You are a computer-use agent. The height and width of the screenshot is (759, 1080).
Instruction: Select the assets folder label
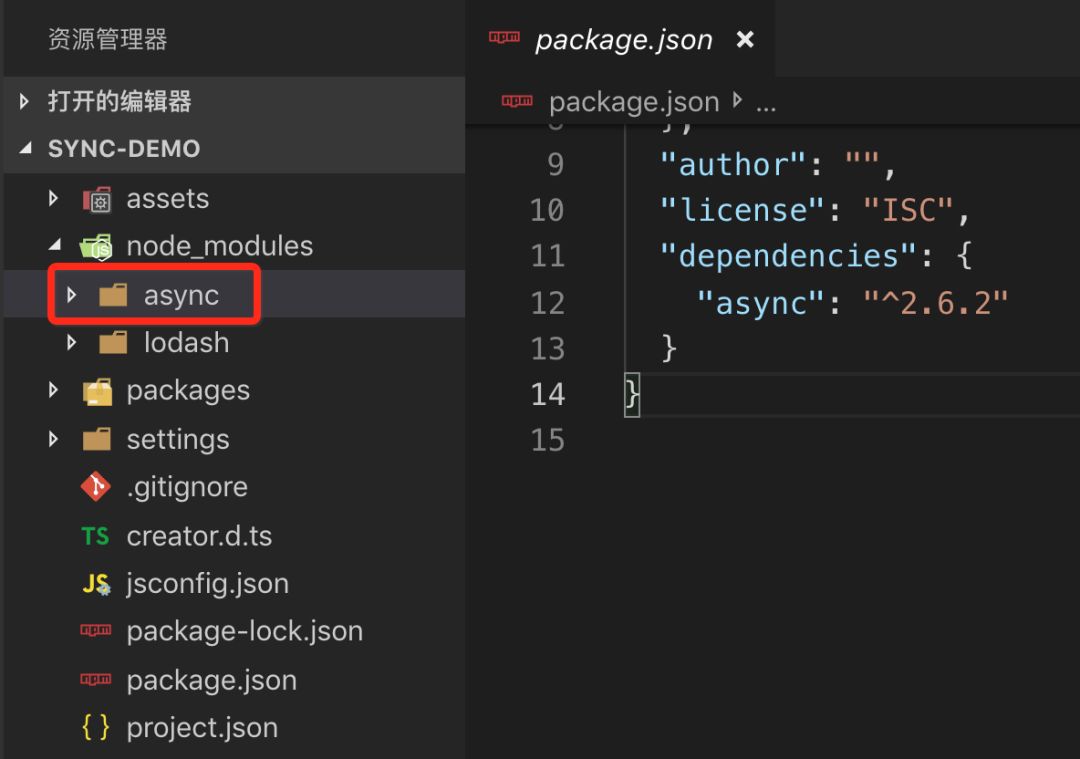tap(167, 199)
